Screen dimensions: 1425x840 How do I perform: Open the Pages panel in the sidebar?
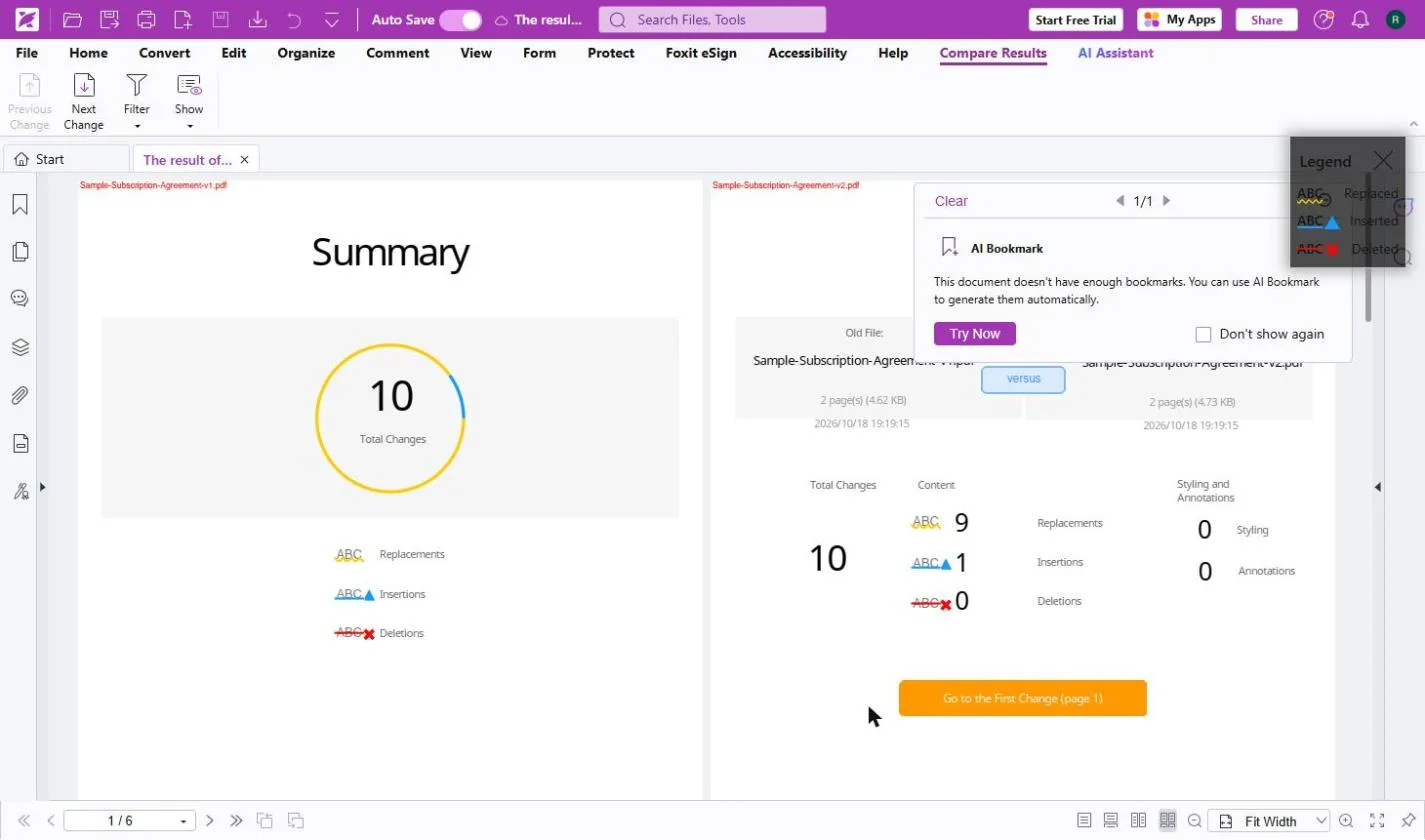(x=20, y=251)
